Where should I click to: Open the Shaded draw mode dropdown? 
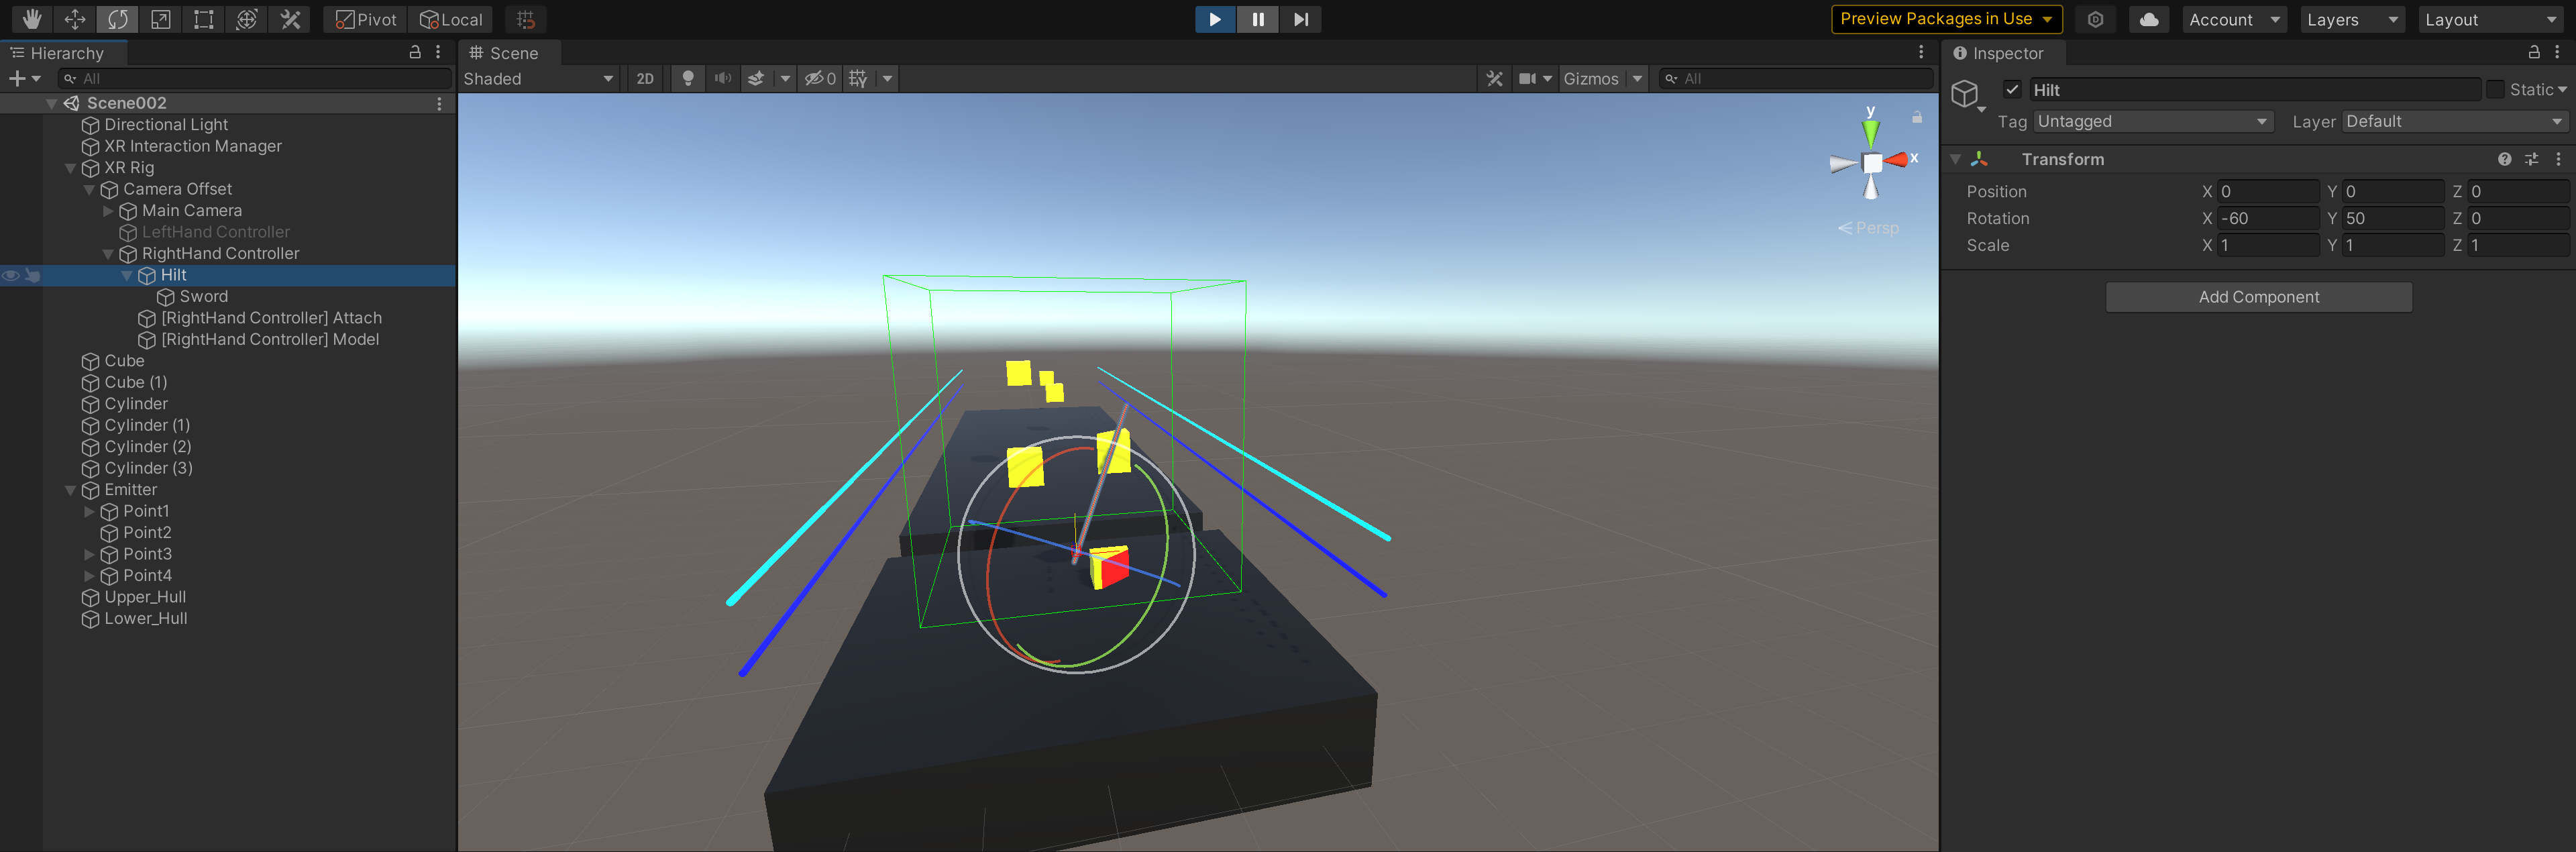pos(538,78)
